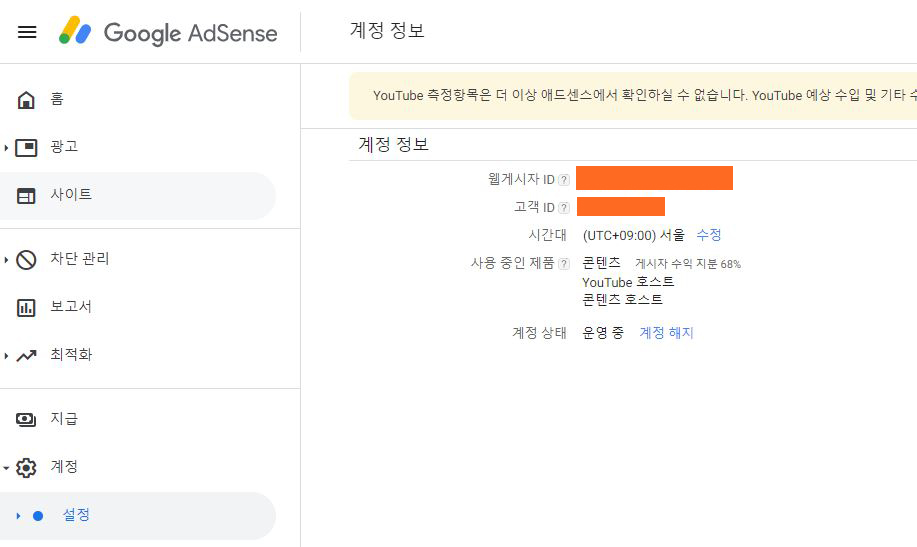Click the 사용 중인 제품 label
Screen dimensions: 917x547
coord(513,263)
